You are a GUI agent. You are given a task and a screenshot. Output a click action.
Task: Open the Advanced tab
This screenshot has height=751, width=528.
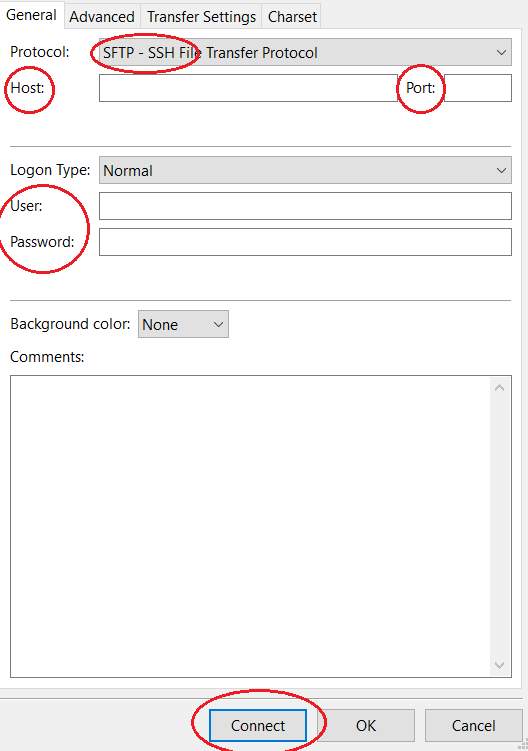[x=102, y=17]
